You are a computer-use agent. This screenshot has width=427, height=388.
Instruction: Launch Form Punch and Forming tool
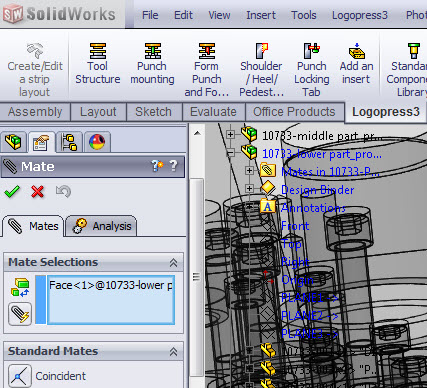207,70
